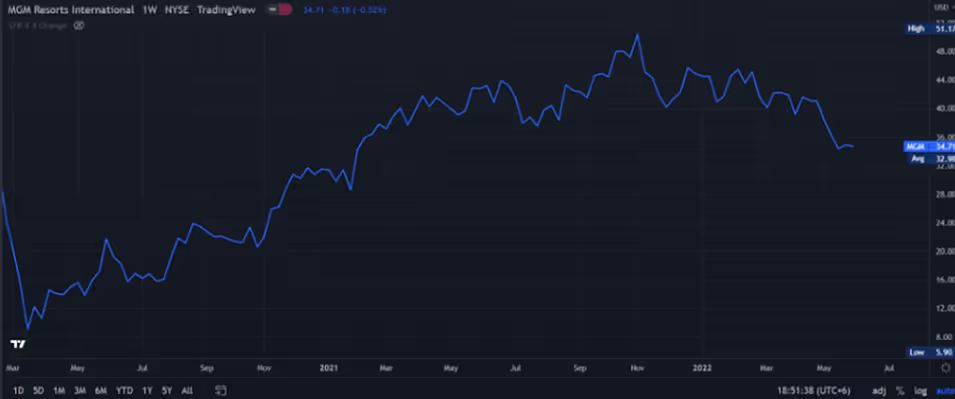Select the 1D time range
Screen dimensions: 955x399
18,390
